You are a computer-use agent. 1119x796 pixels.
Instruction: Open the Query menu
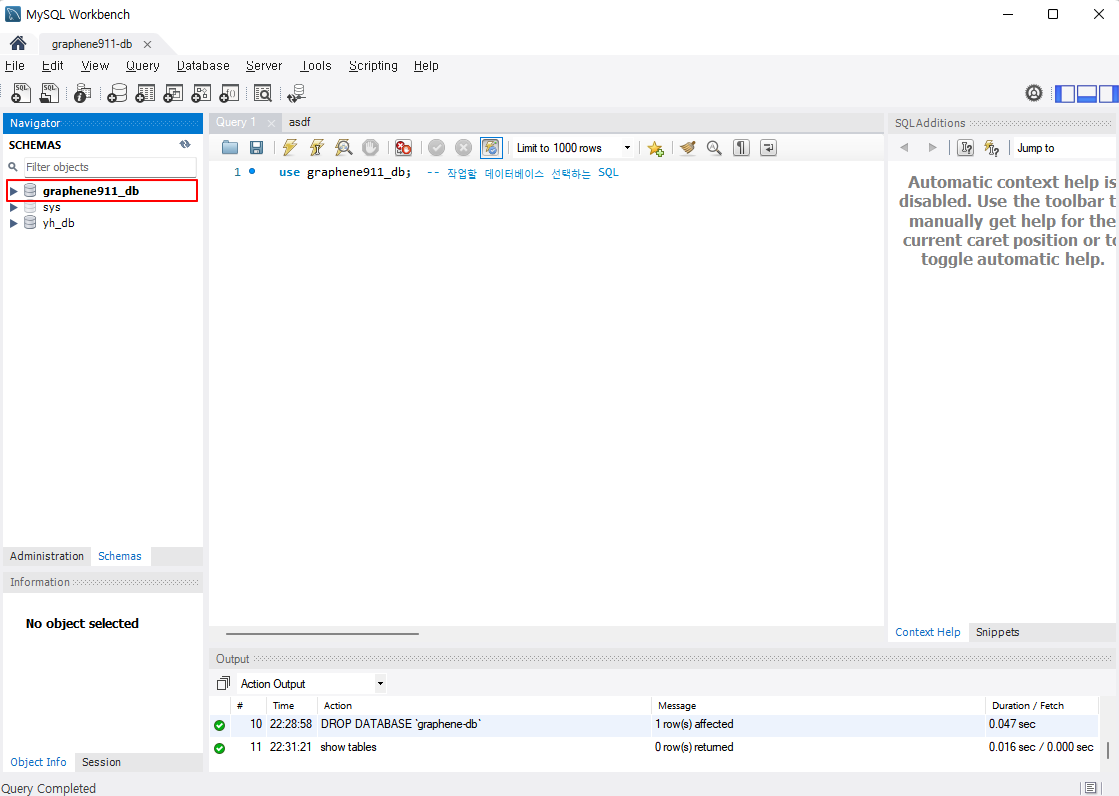pos(143,66)
